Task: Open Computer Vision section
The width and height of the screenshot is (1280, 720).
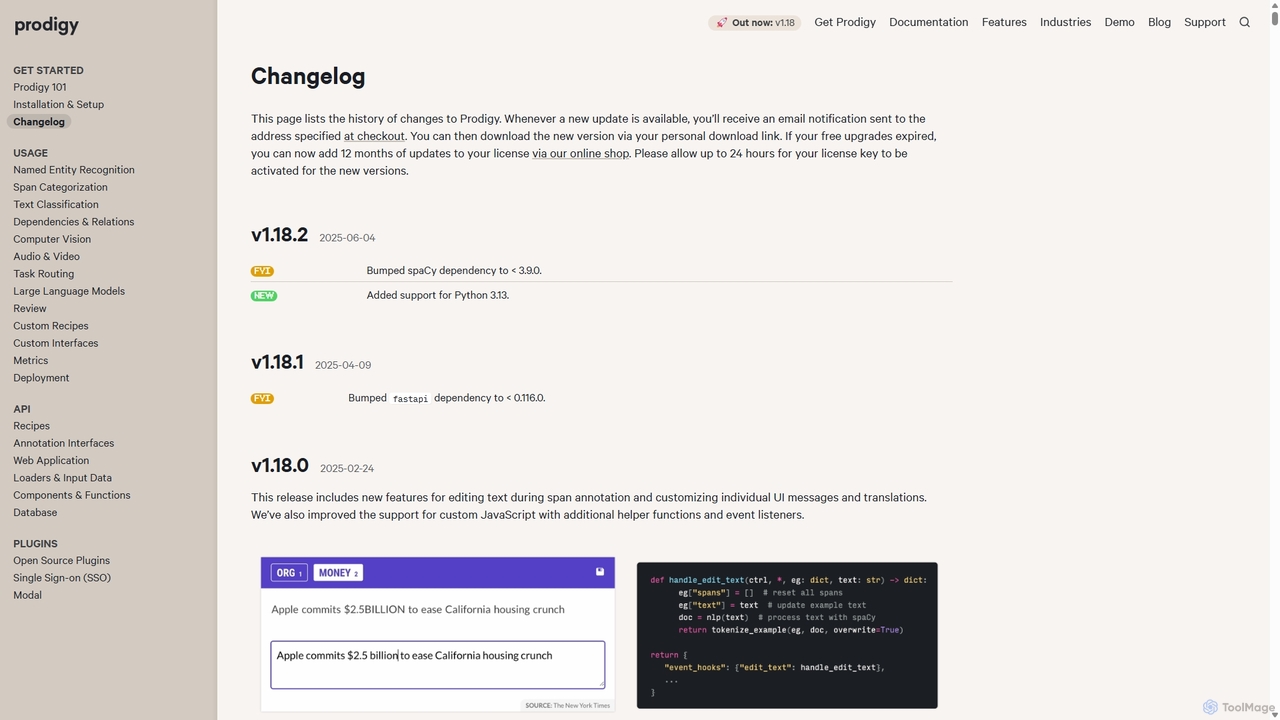Action: pos(52,239)
